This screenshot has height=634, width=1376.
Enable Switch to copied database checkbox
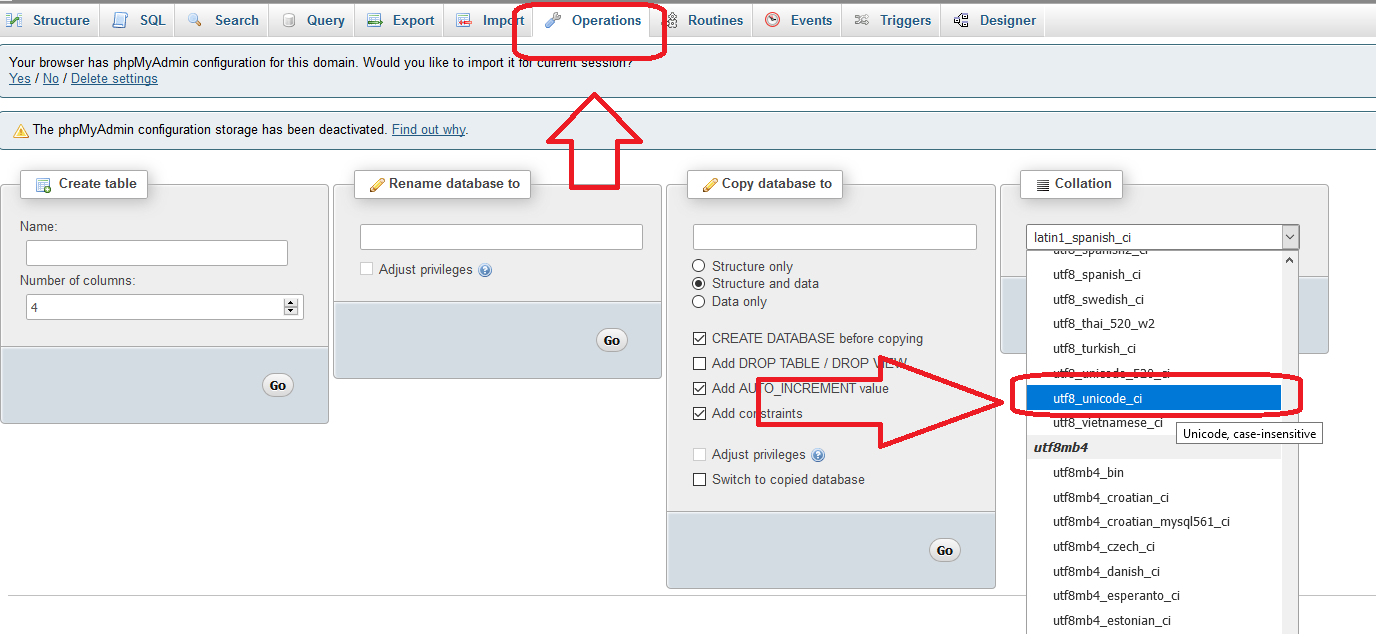point(700,479)
